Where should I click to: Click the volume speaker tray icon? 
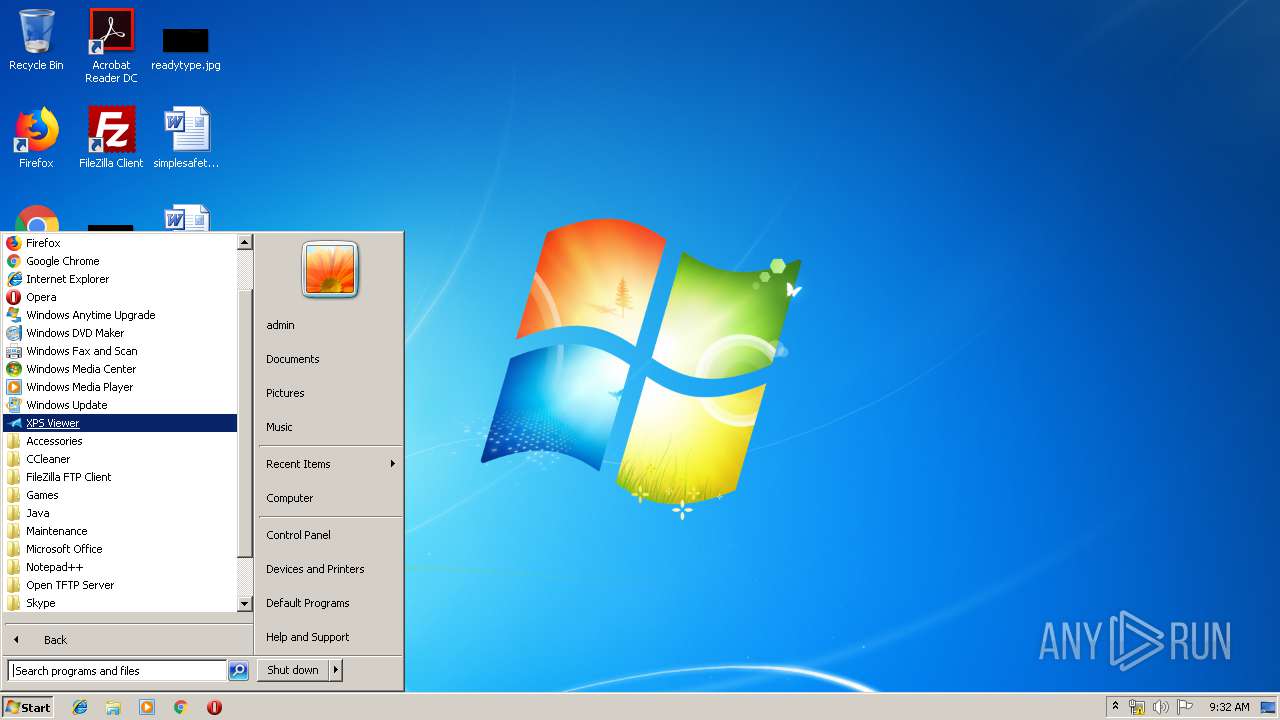[1160, 707]
